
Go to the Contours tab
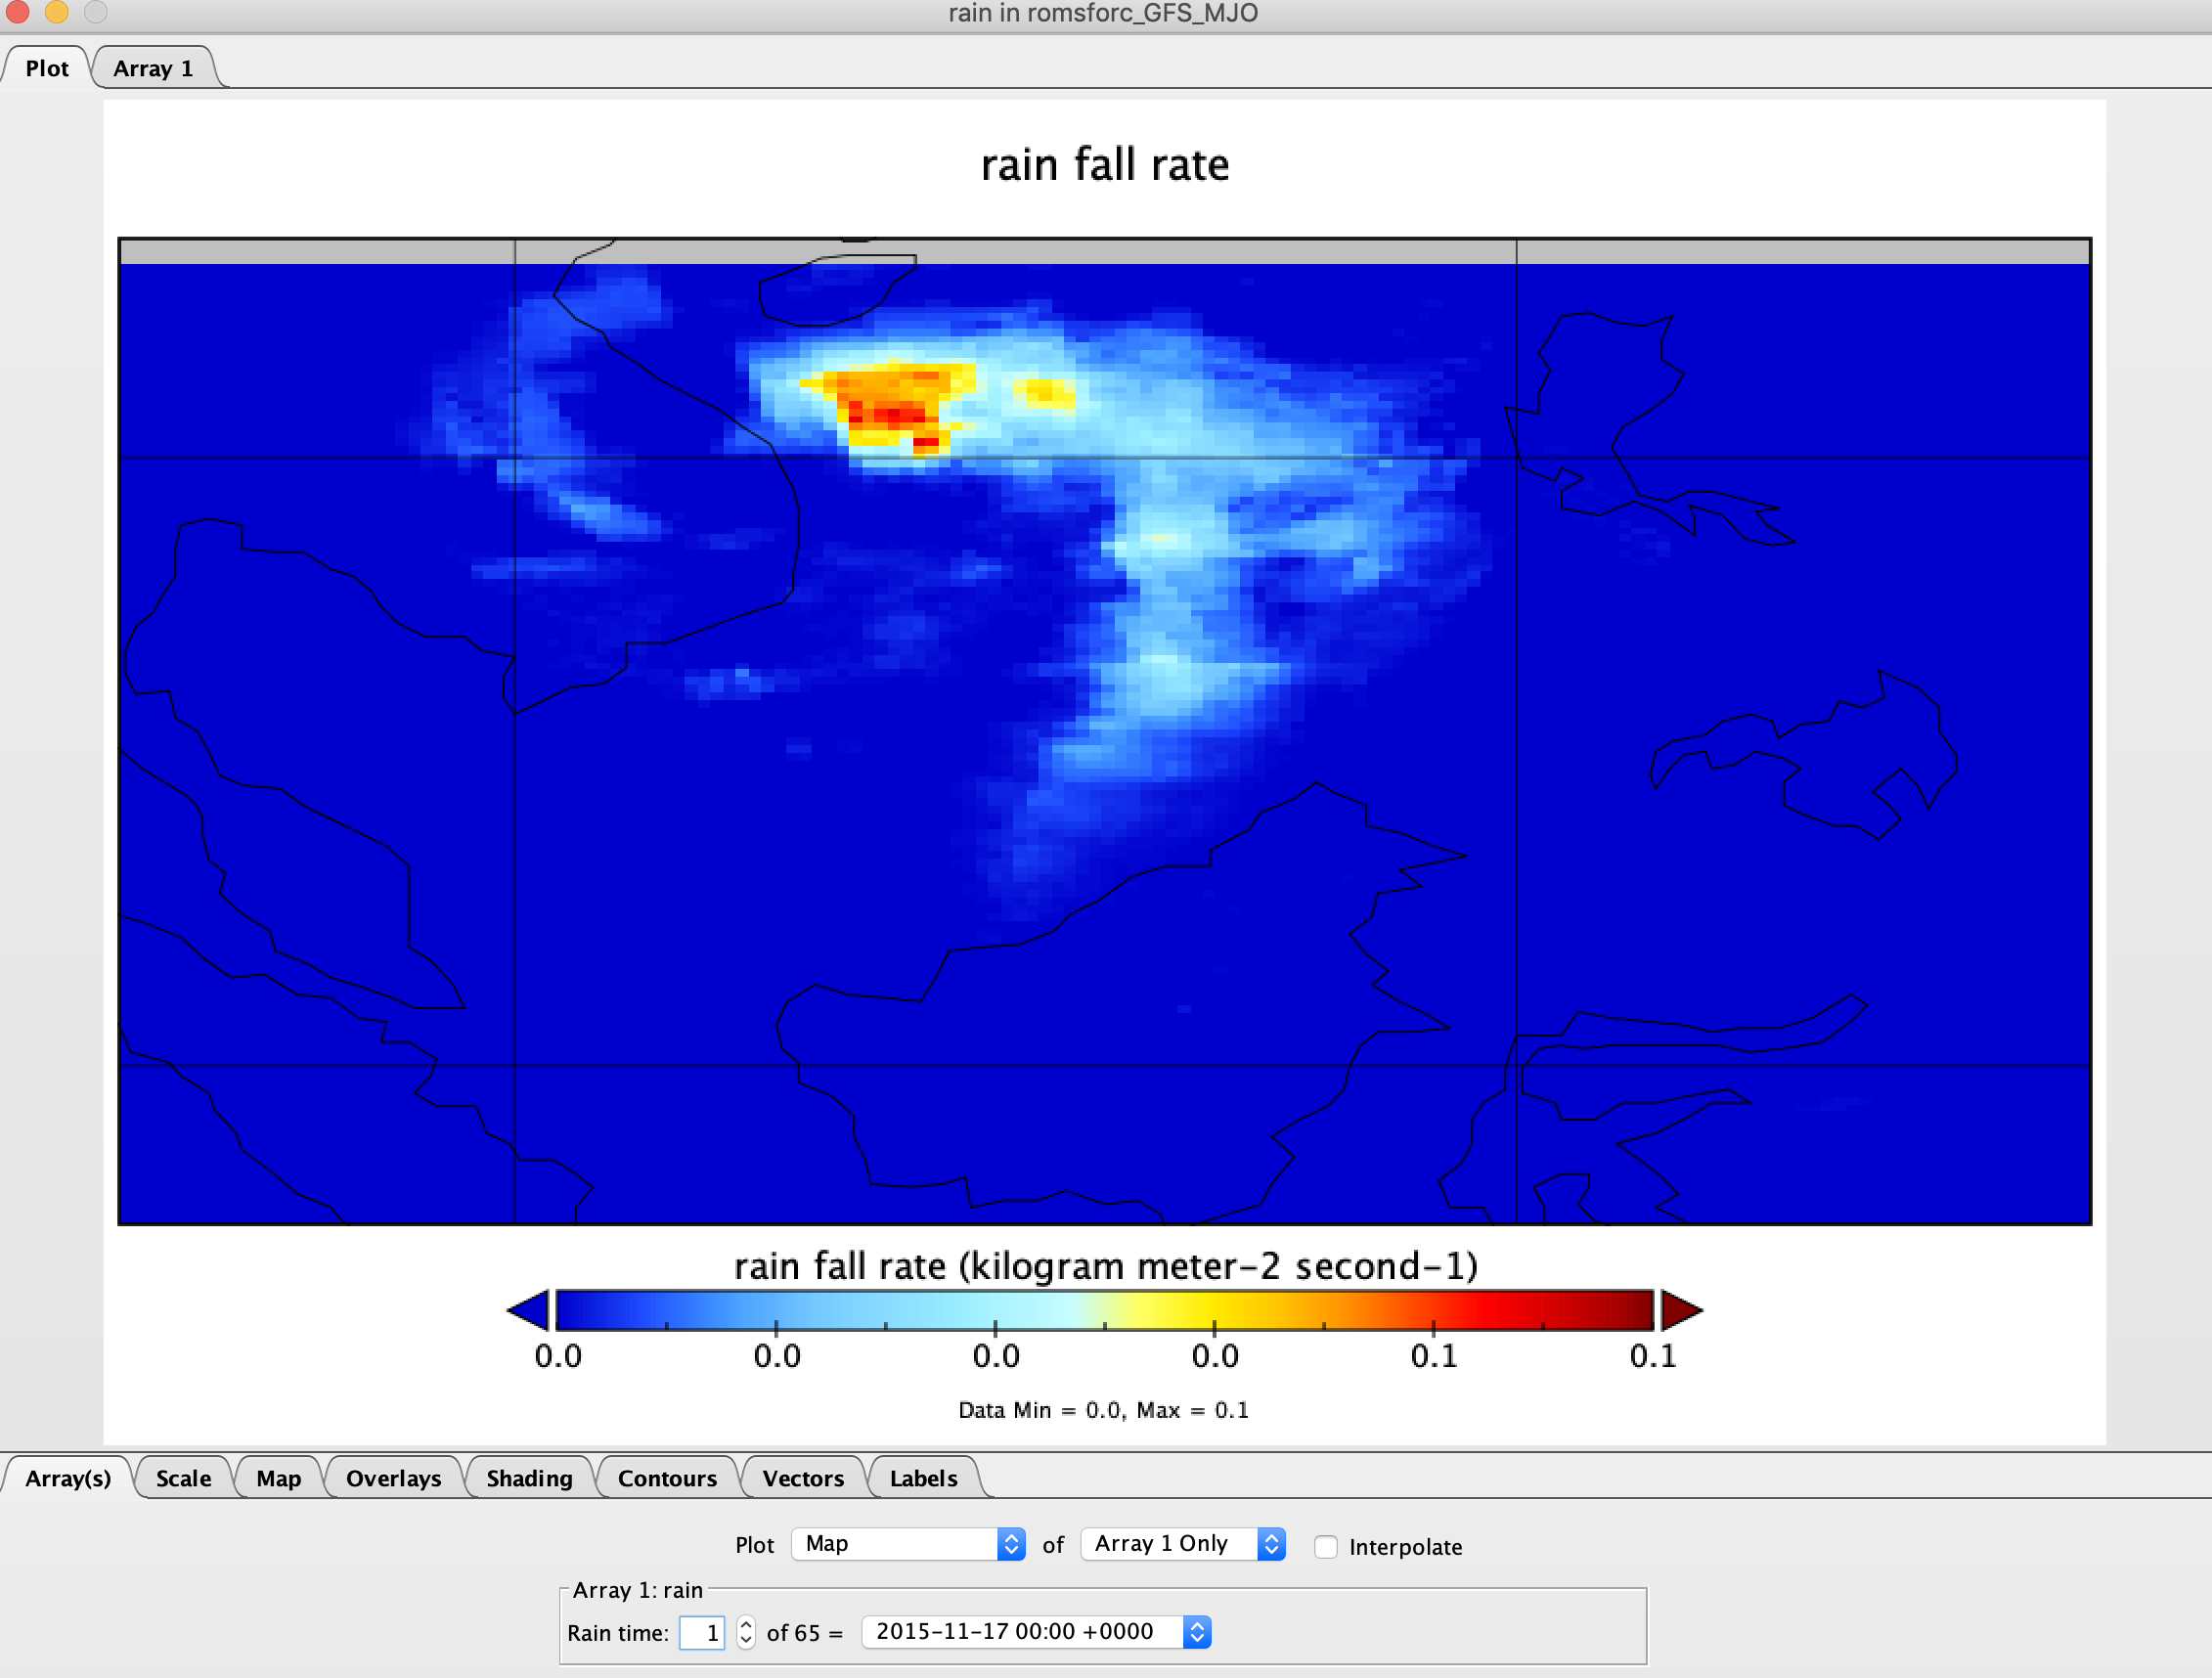point(667,1478)
